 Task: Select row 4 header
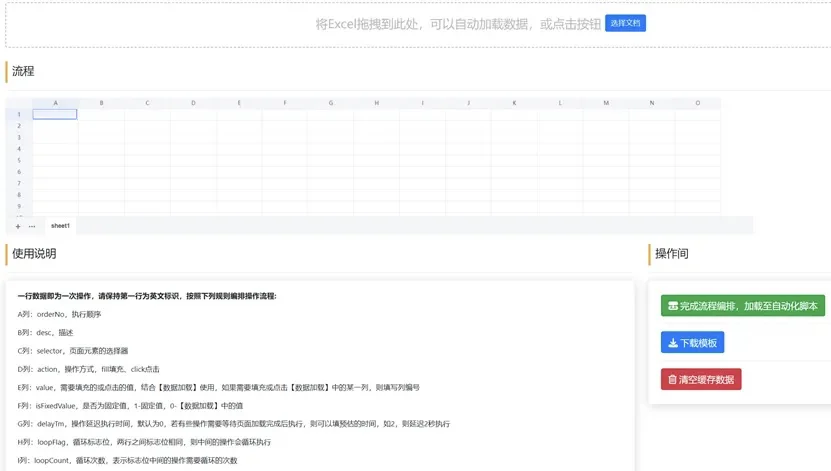19,149
